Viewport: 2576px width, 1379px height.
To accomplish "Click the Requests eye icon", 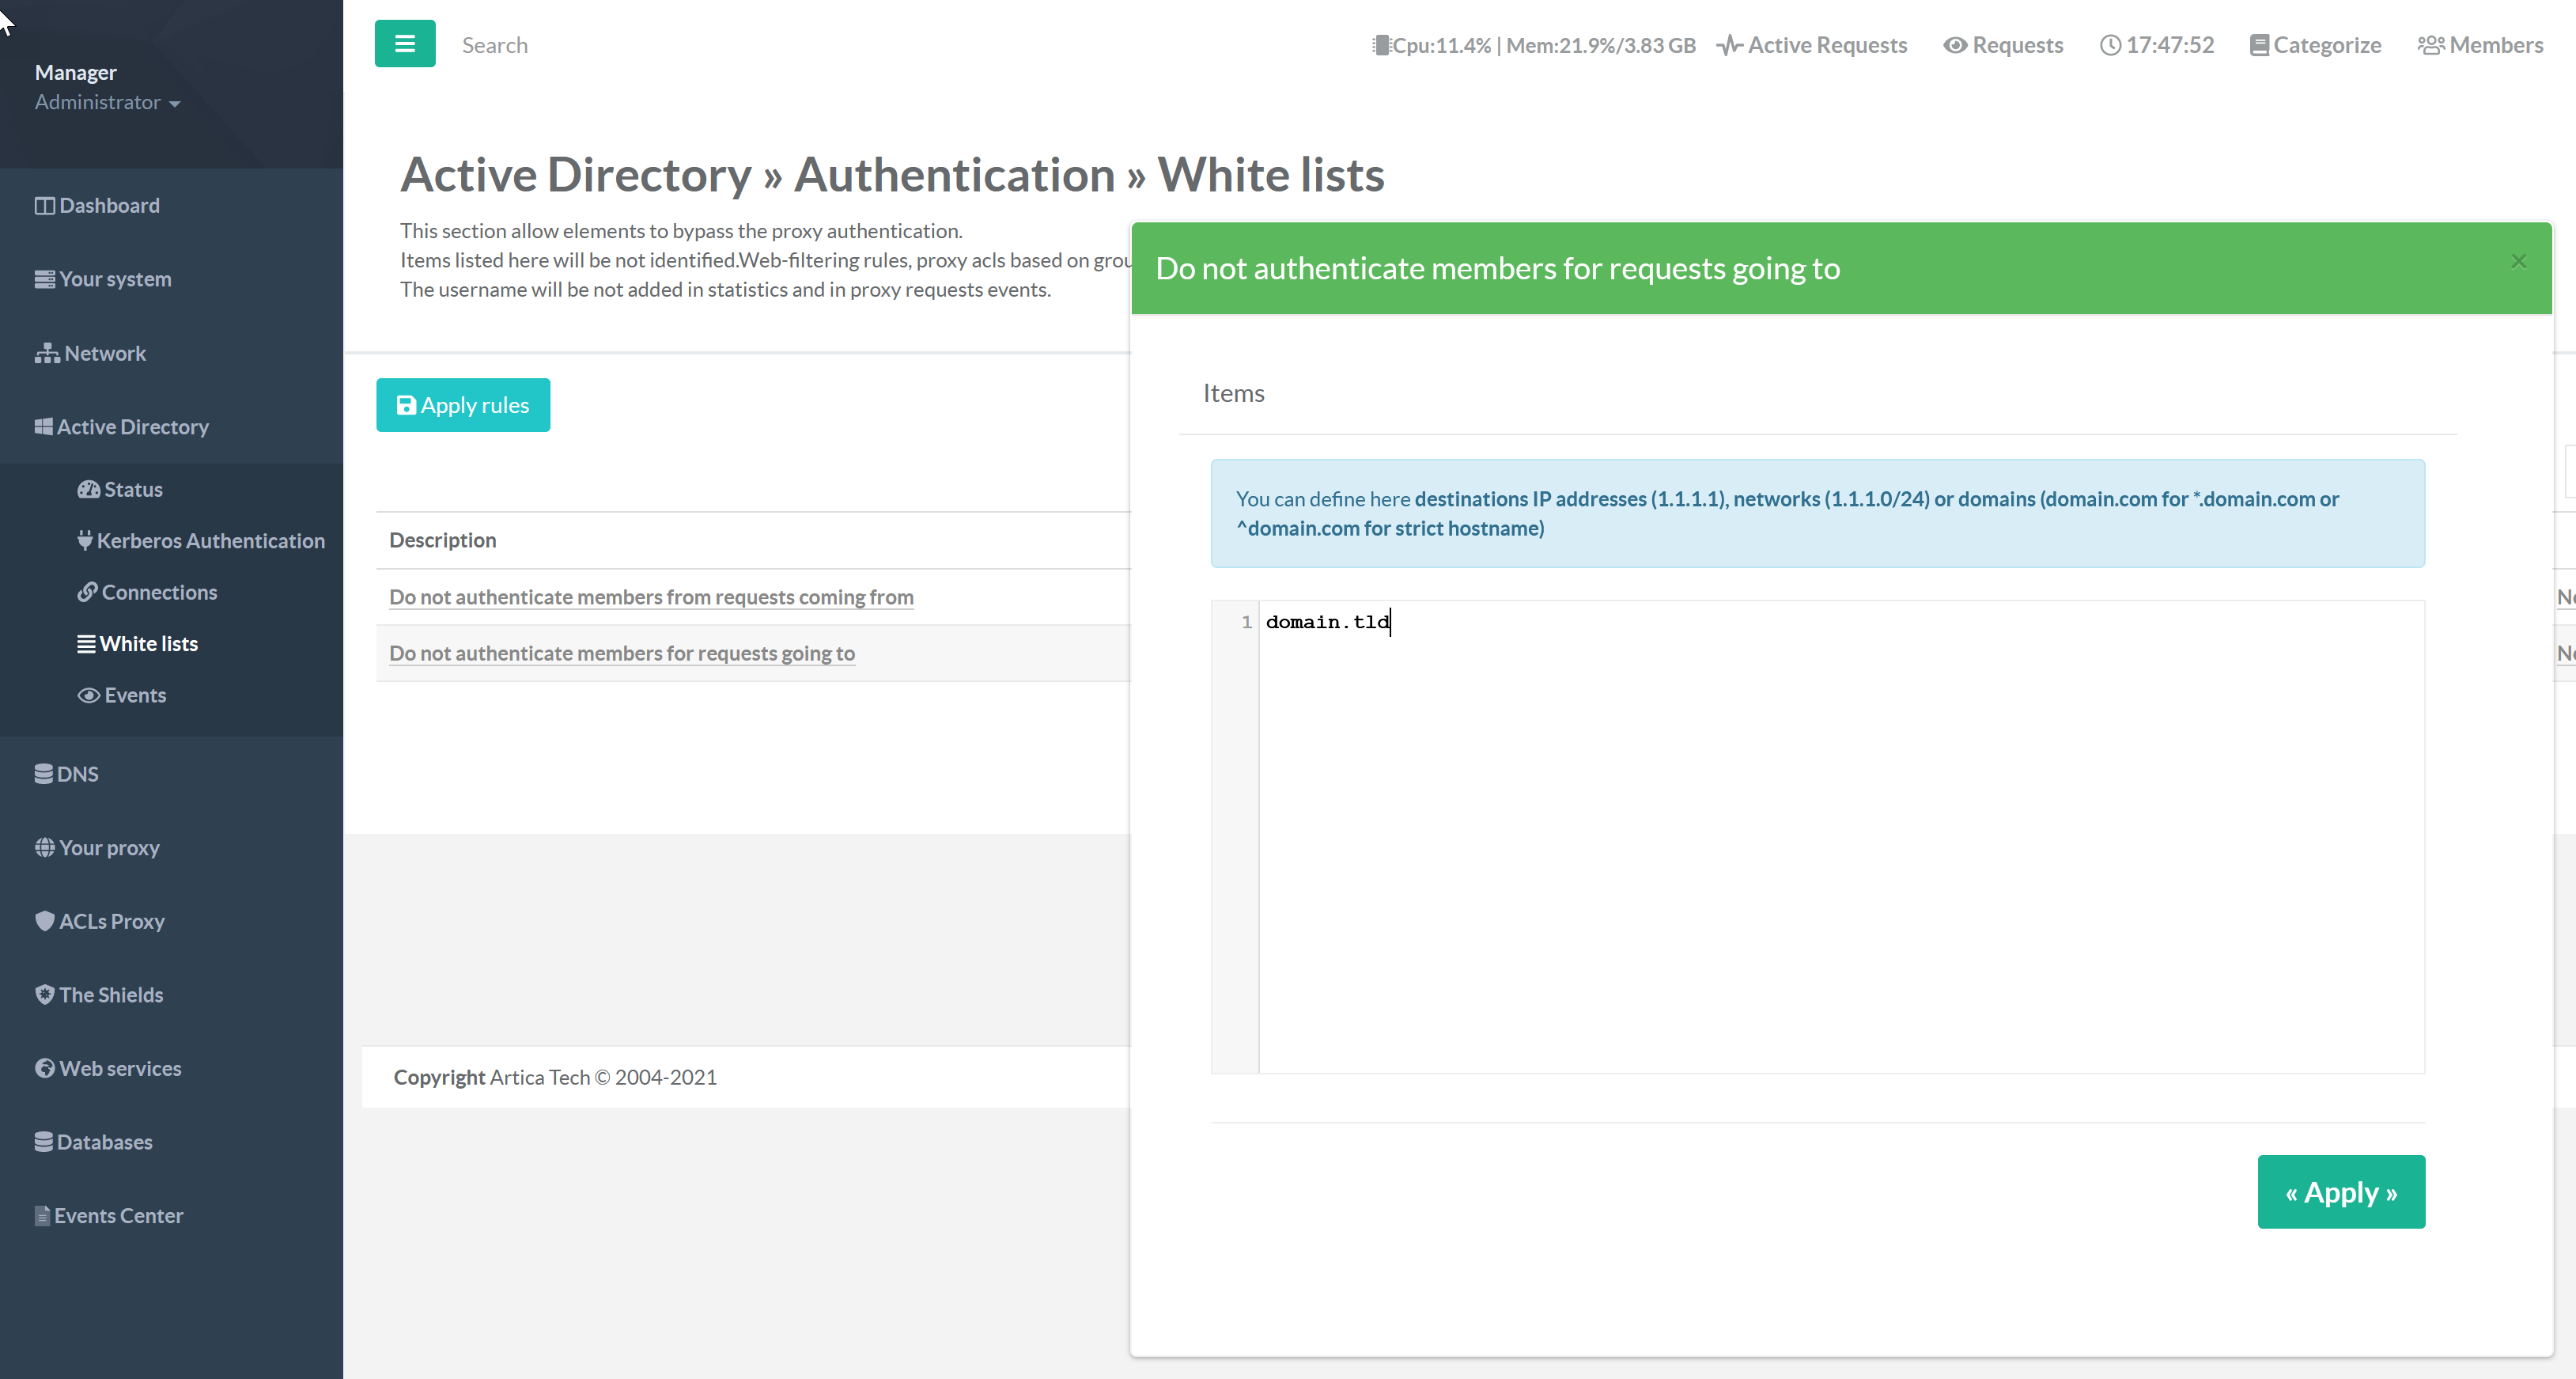I will click(1954, 45).
